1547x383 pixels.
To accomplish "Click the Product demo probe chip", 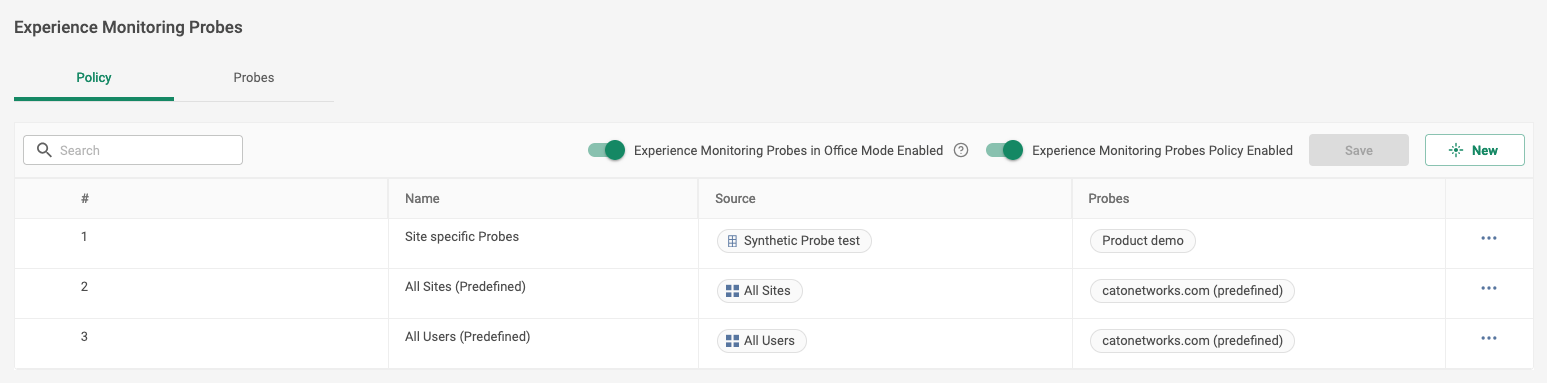I will (1143, 241).
